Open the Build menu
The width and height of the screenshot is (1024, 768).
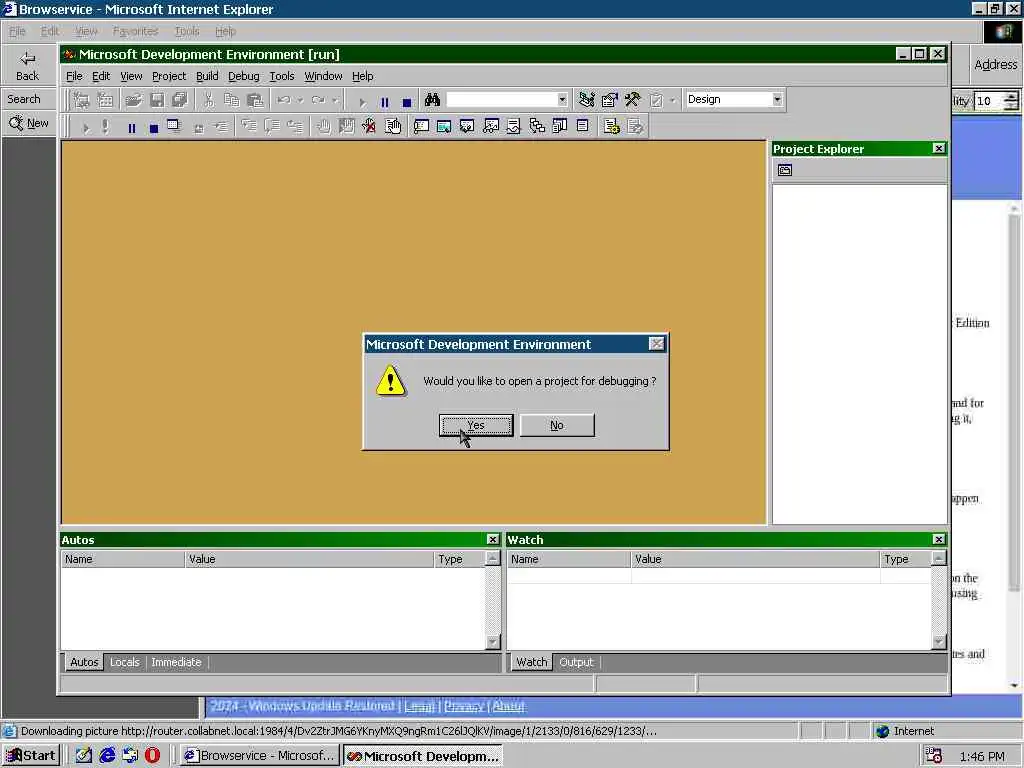pos(207,76)
